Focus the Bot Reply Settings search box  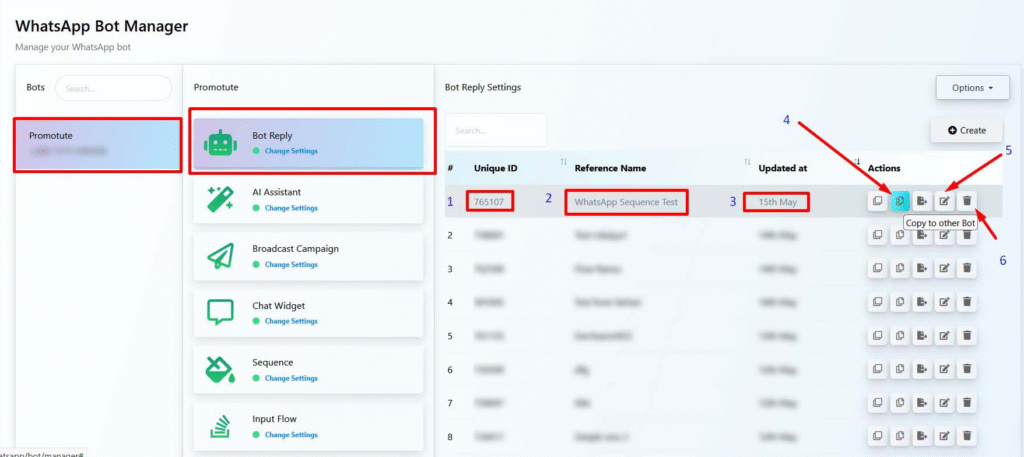tap(496, 130)
